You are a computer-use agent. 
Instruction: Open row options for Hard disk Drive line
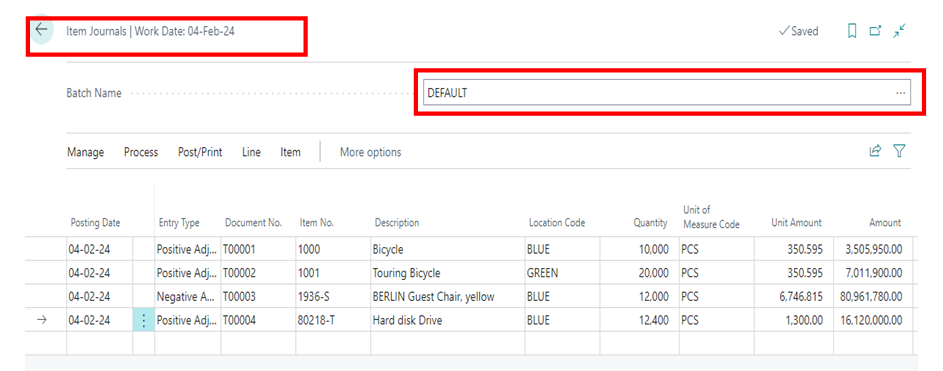point(143,320)
